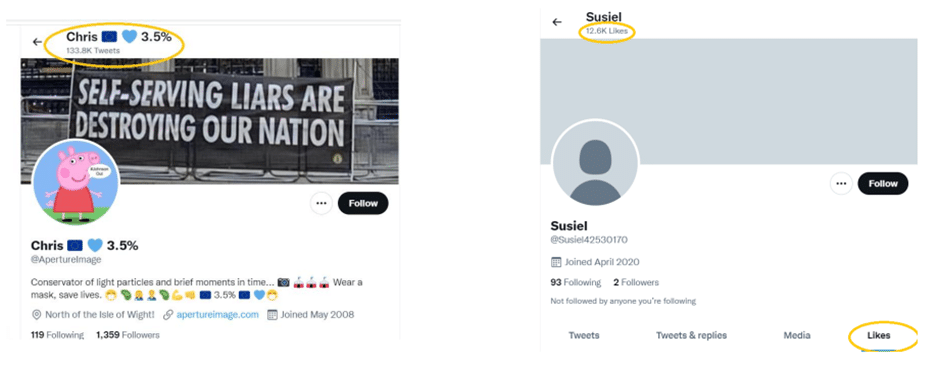Click Susiel's default grey avatar
Screen dimensions: 940x366
595,163
